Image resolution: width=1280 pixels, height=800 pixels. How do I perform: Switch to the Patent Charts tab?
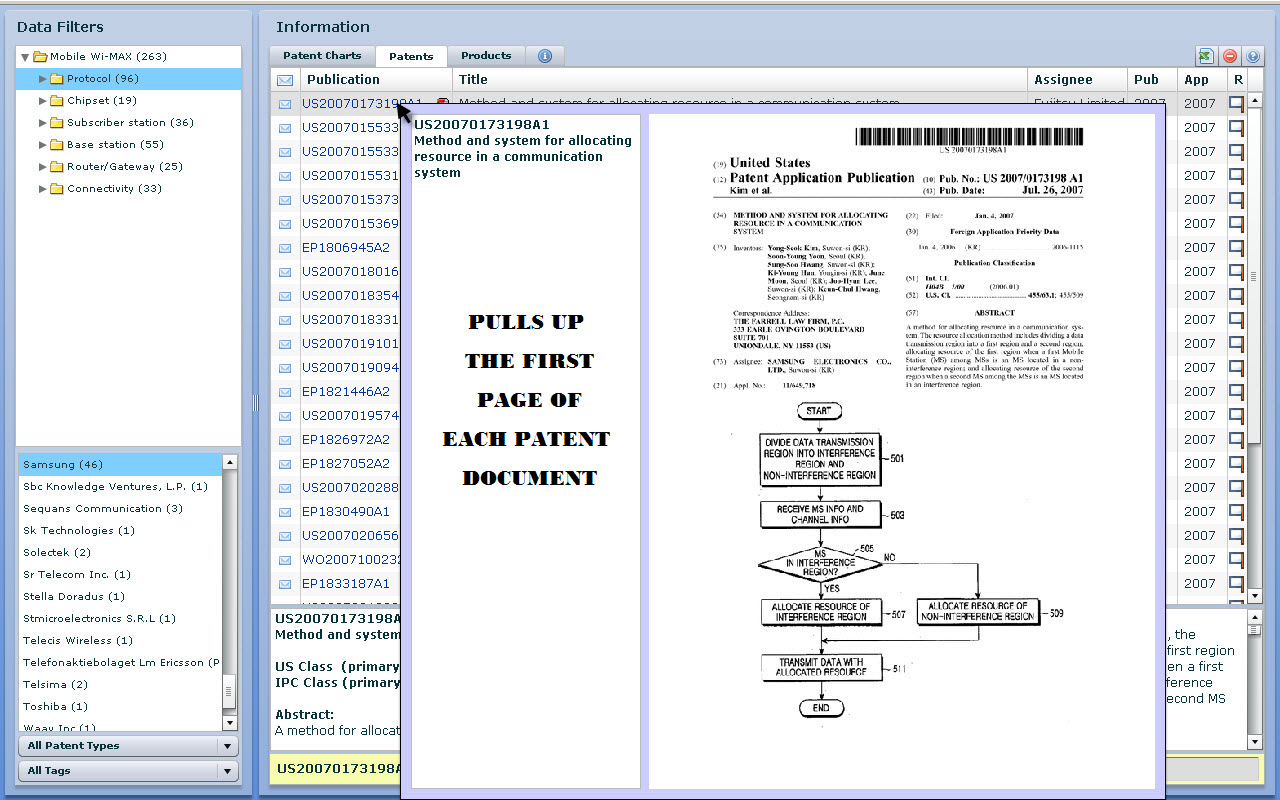click(x=322, y=56)
